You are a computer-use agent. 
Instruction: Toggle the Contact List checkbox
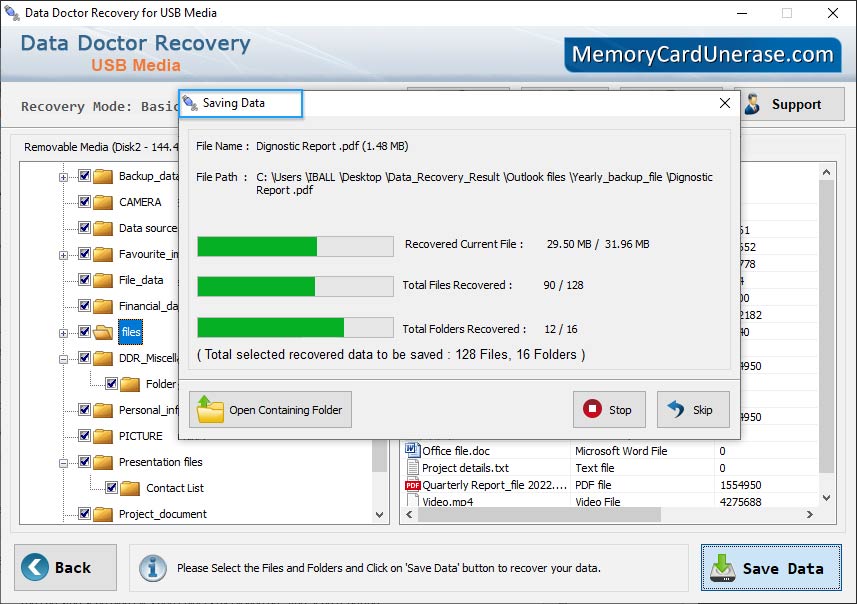point(111,488)
